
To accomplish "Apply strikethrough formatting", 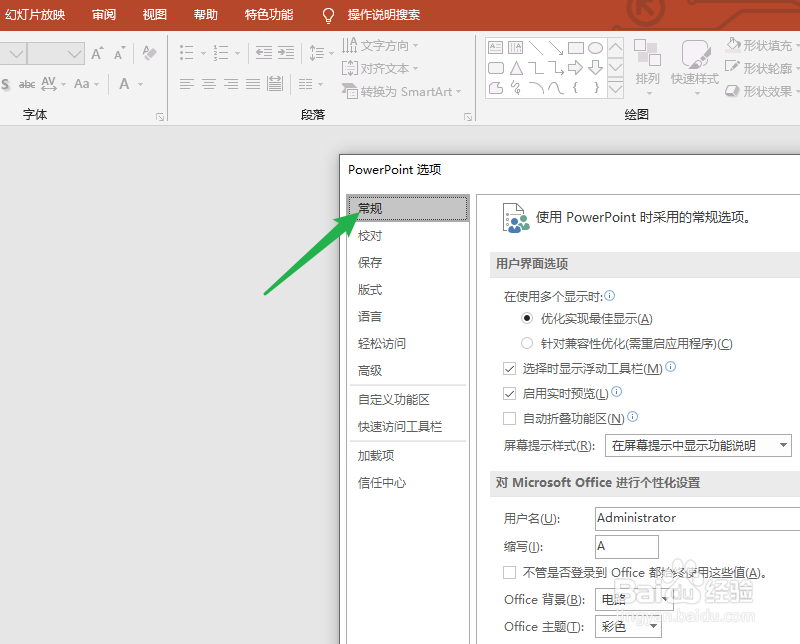I will pyautogui.click(x=27, y=84).
